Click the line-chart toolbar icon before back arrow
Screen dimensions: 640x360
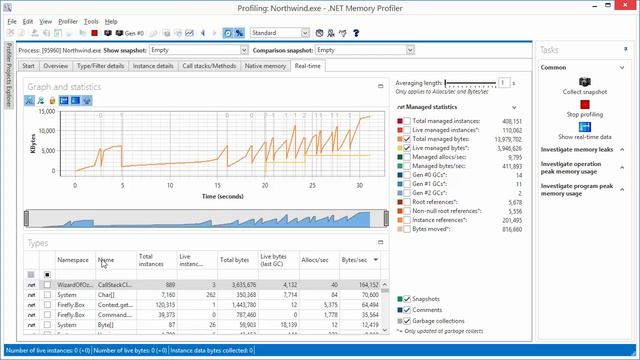189,33
